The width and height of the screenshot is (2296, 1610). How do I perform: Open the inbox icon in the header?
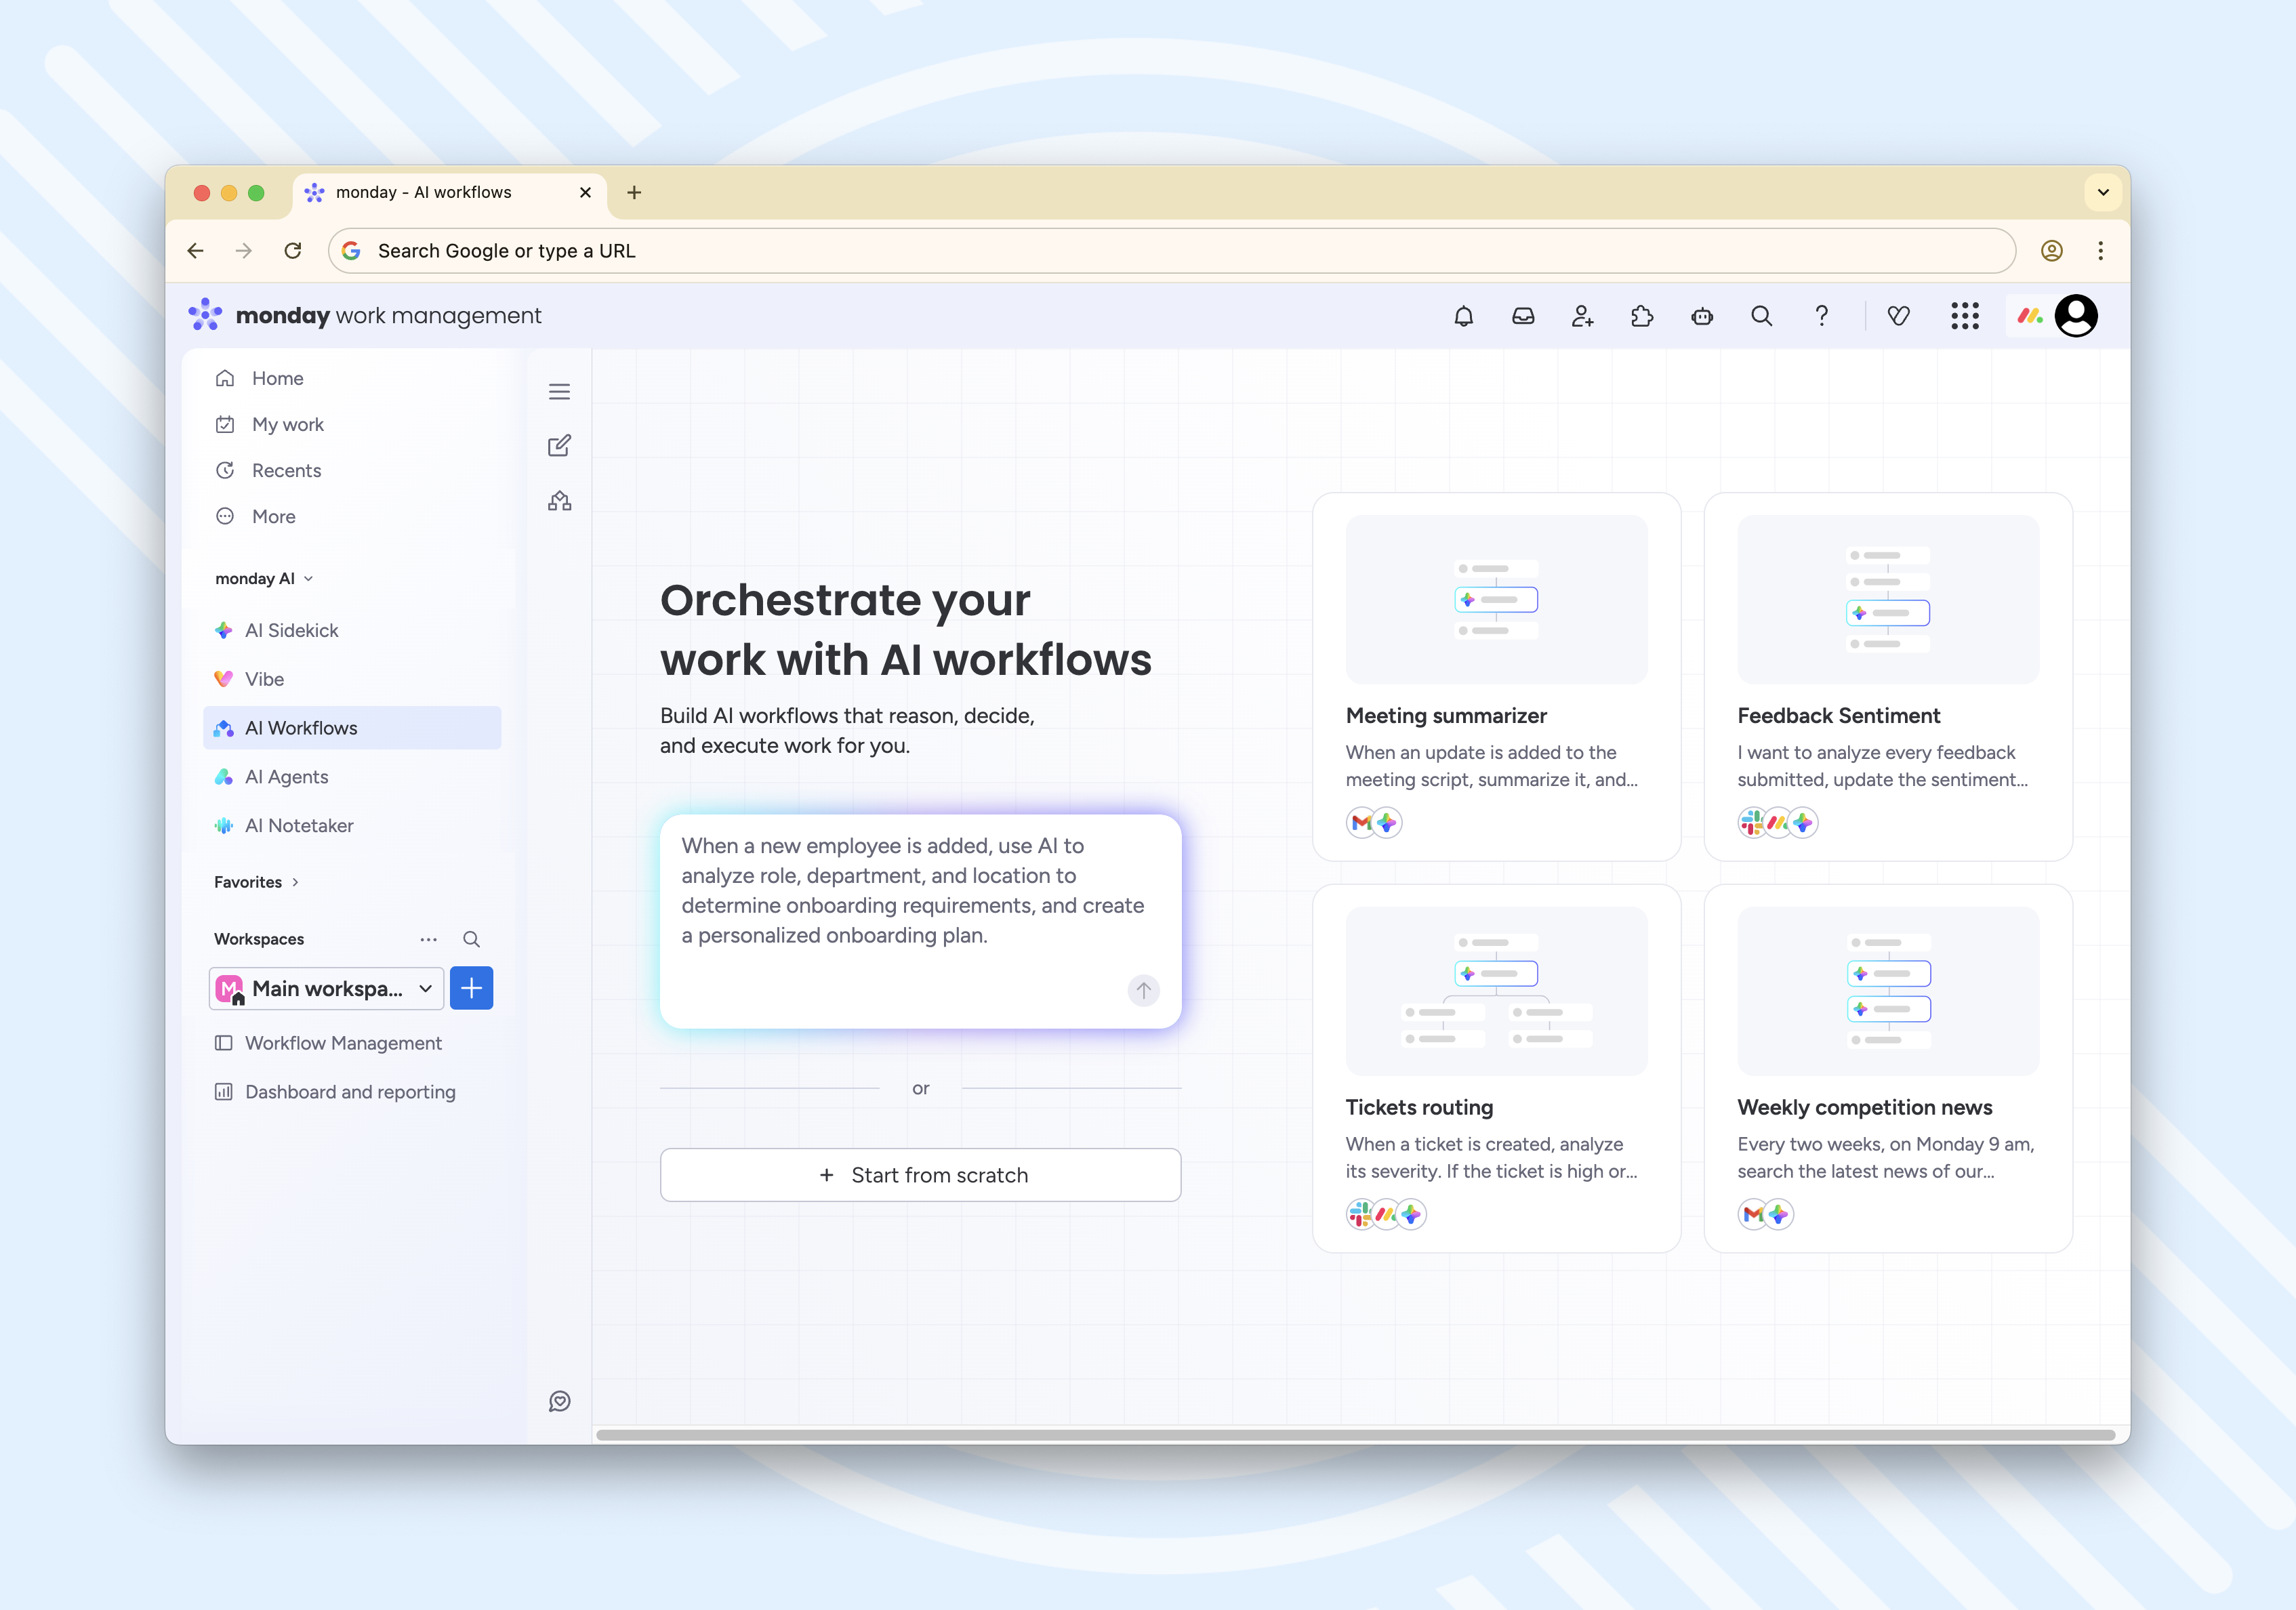click(1523, 315)
